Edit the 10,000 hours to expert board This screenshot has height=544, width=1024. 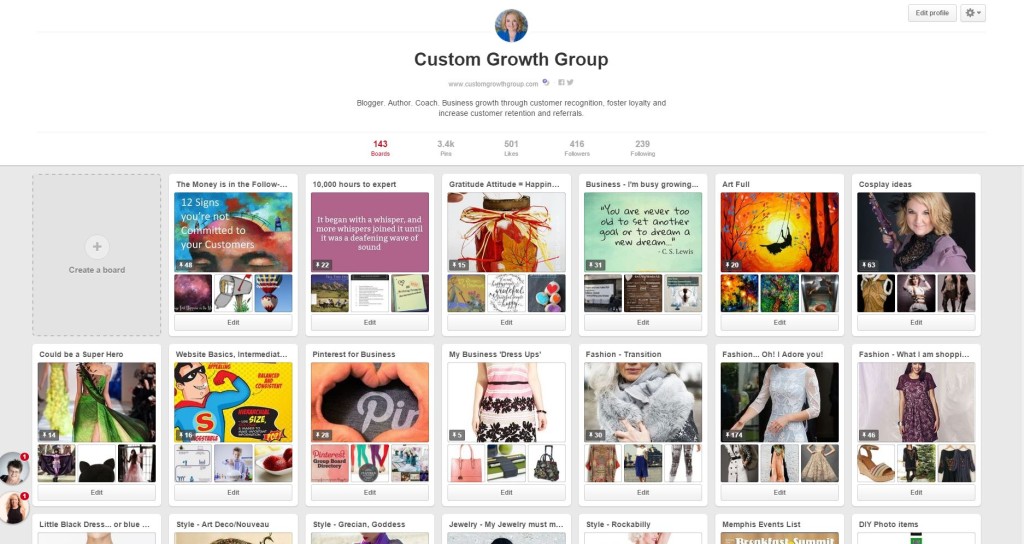(370, 323)
